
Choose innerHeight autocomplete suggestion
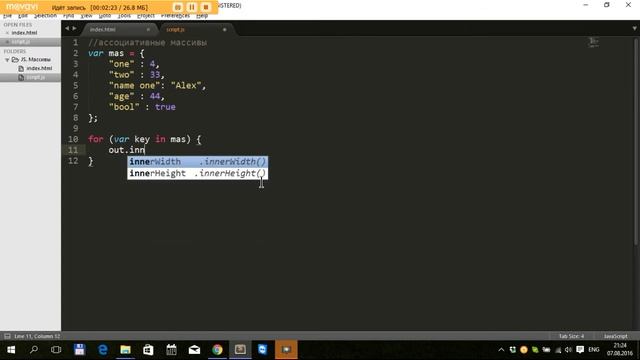[x=198, y=173]
